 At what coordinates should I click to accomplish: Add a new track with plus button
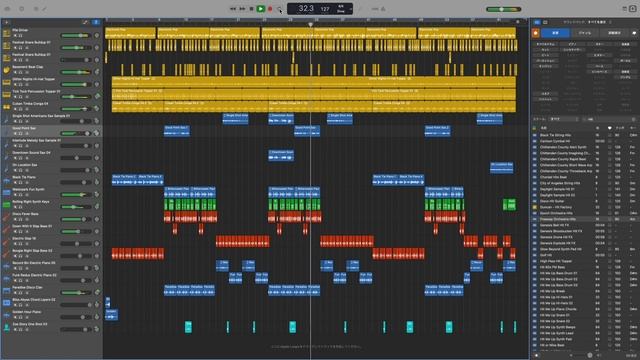[x=7, y=22]
